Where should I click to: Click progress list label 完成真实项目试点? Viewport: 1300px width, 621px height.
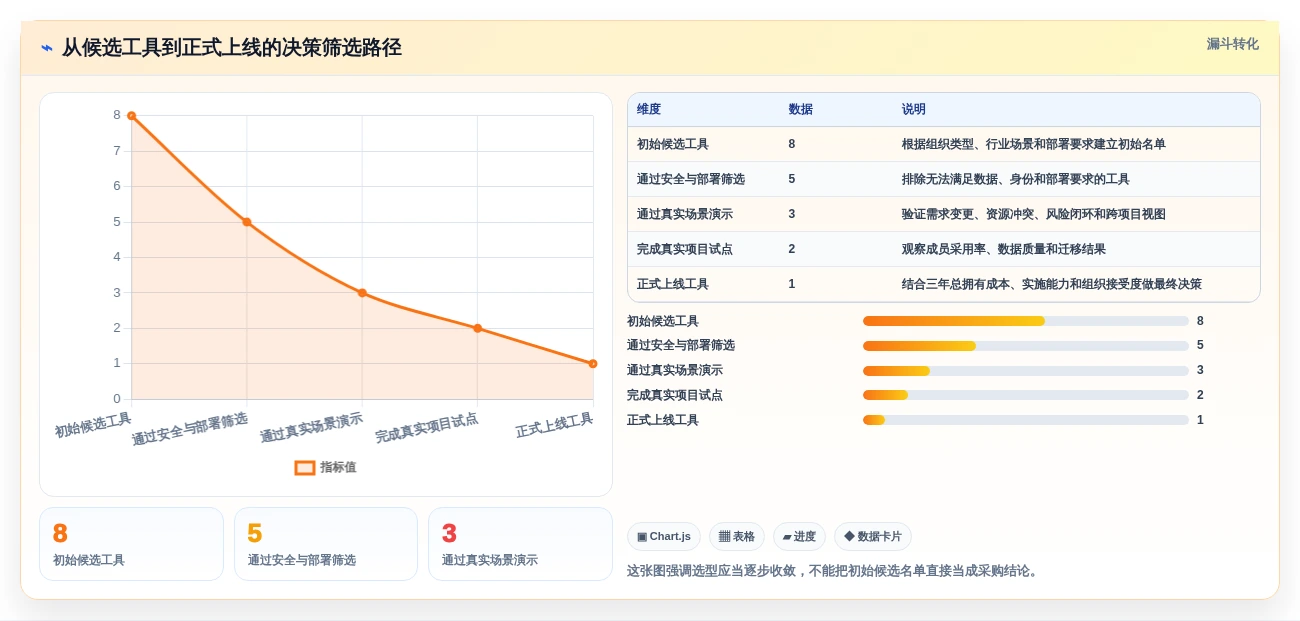(x=675, y=395)
